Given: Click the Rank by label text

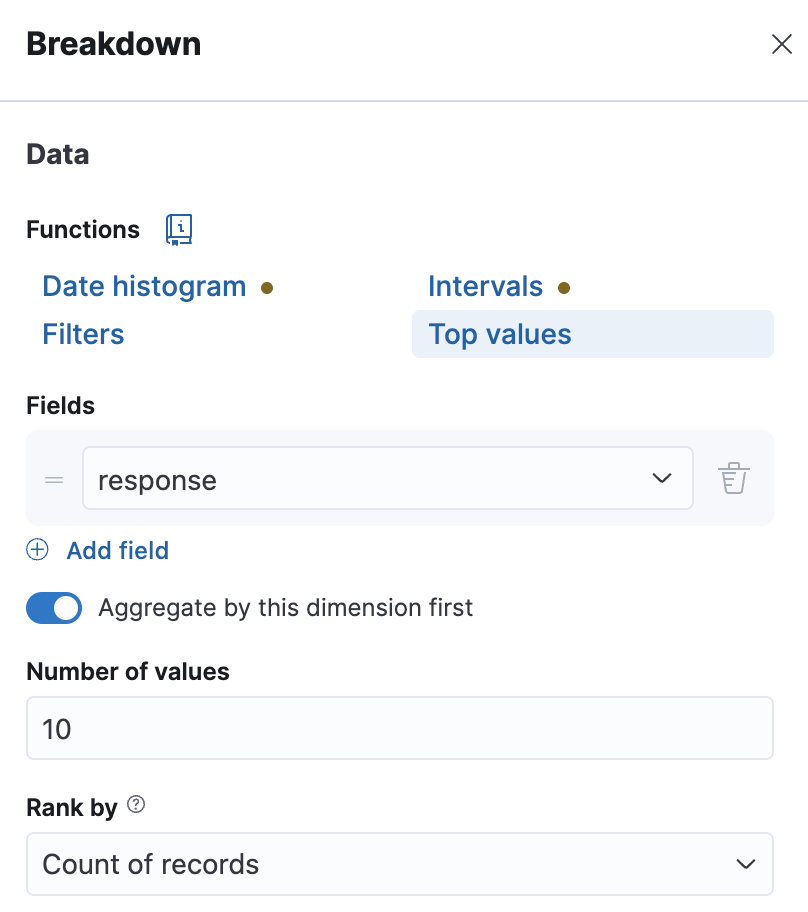Looking at the screenshot, I should point(72,807).
